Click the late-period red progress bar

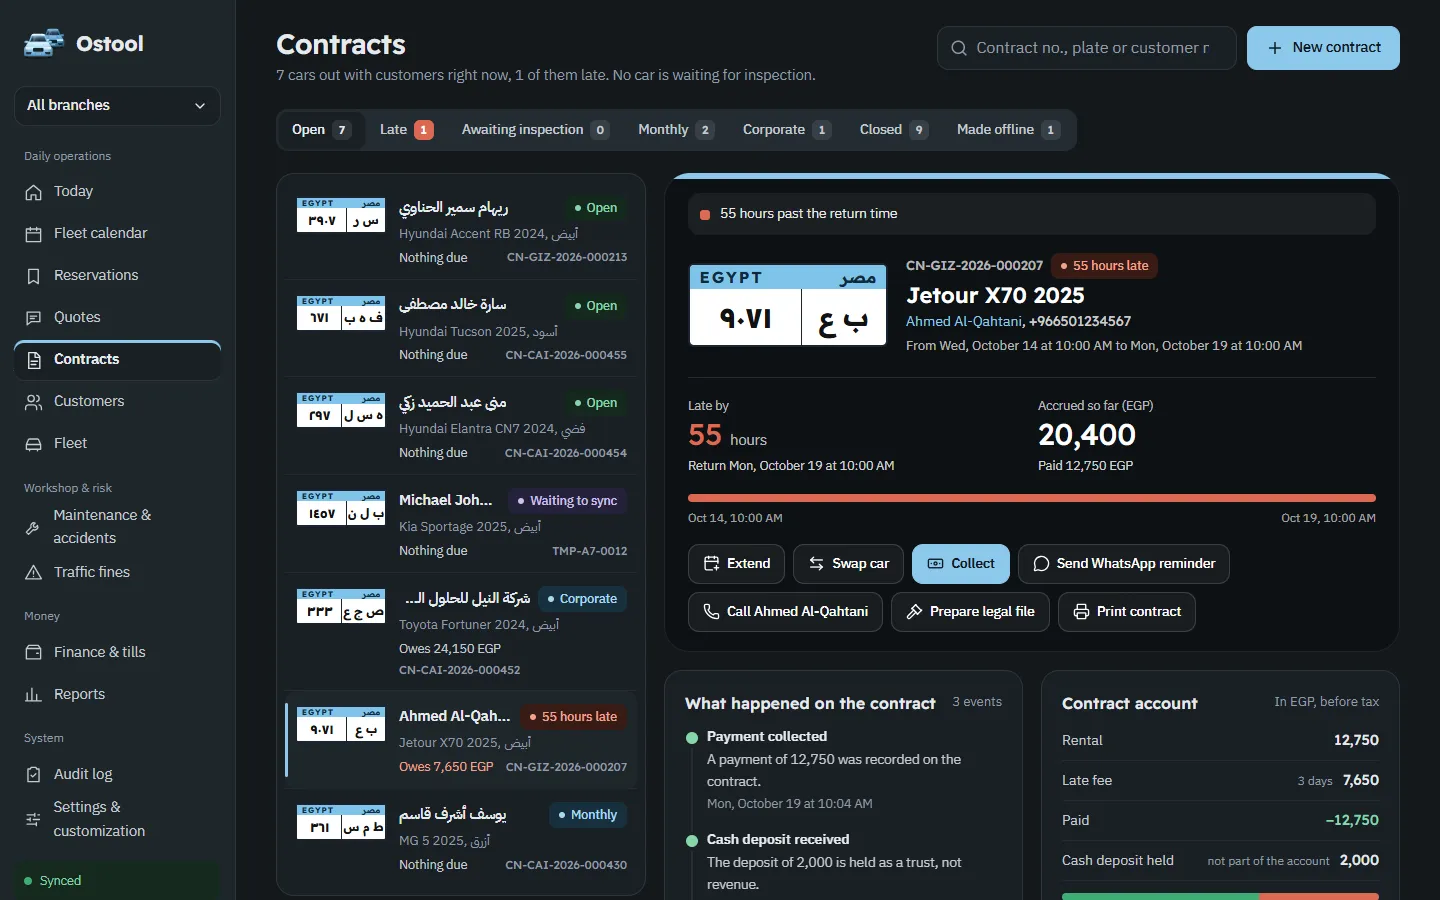(x=1032, y=497)
